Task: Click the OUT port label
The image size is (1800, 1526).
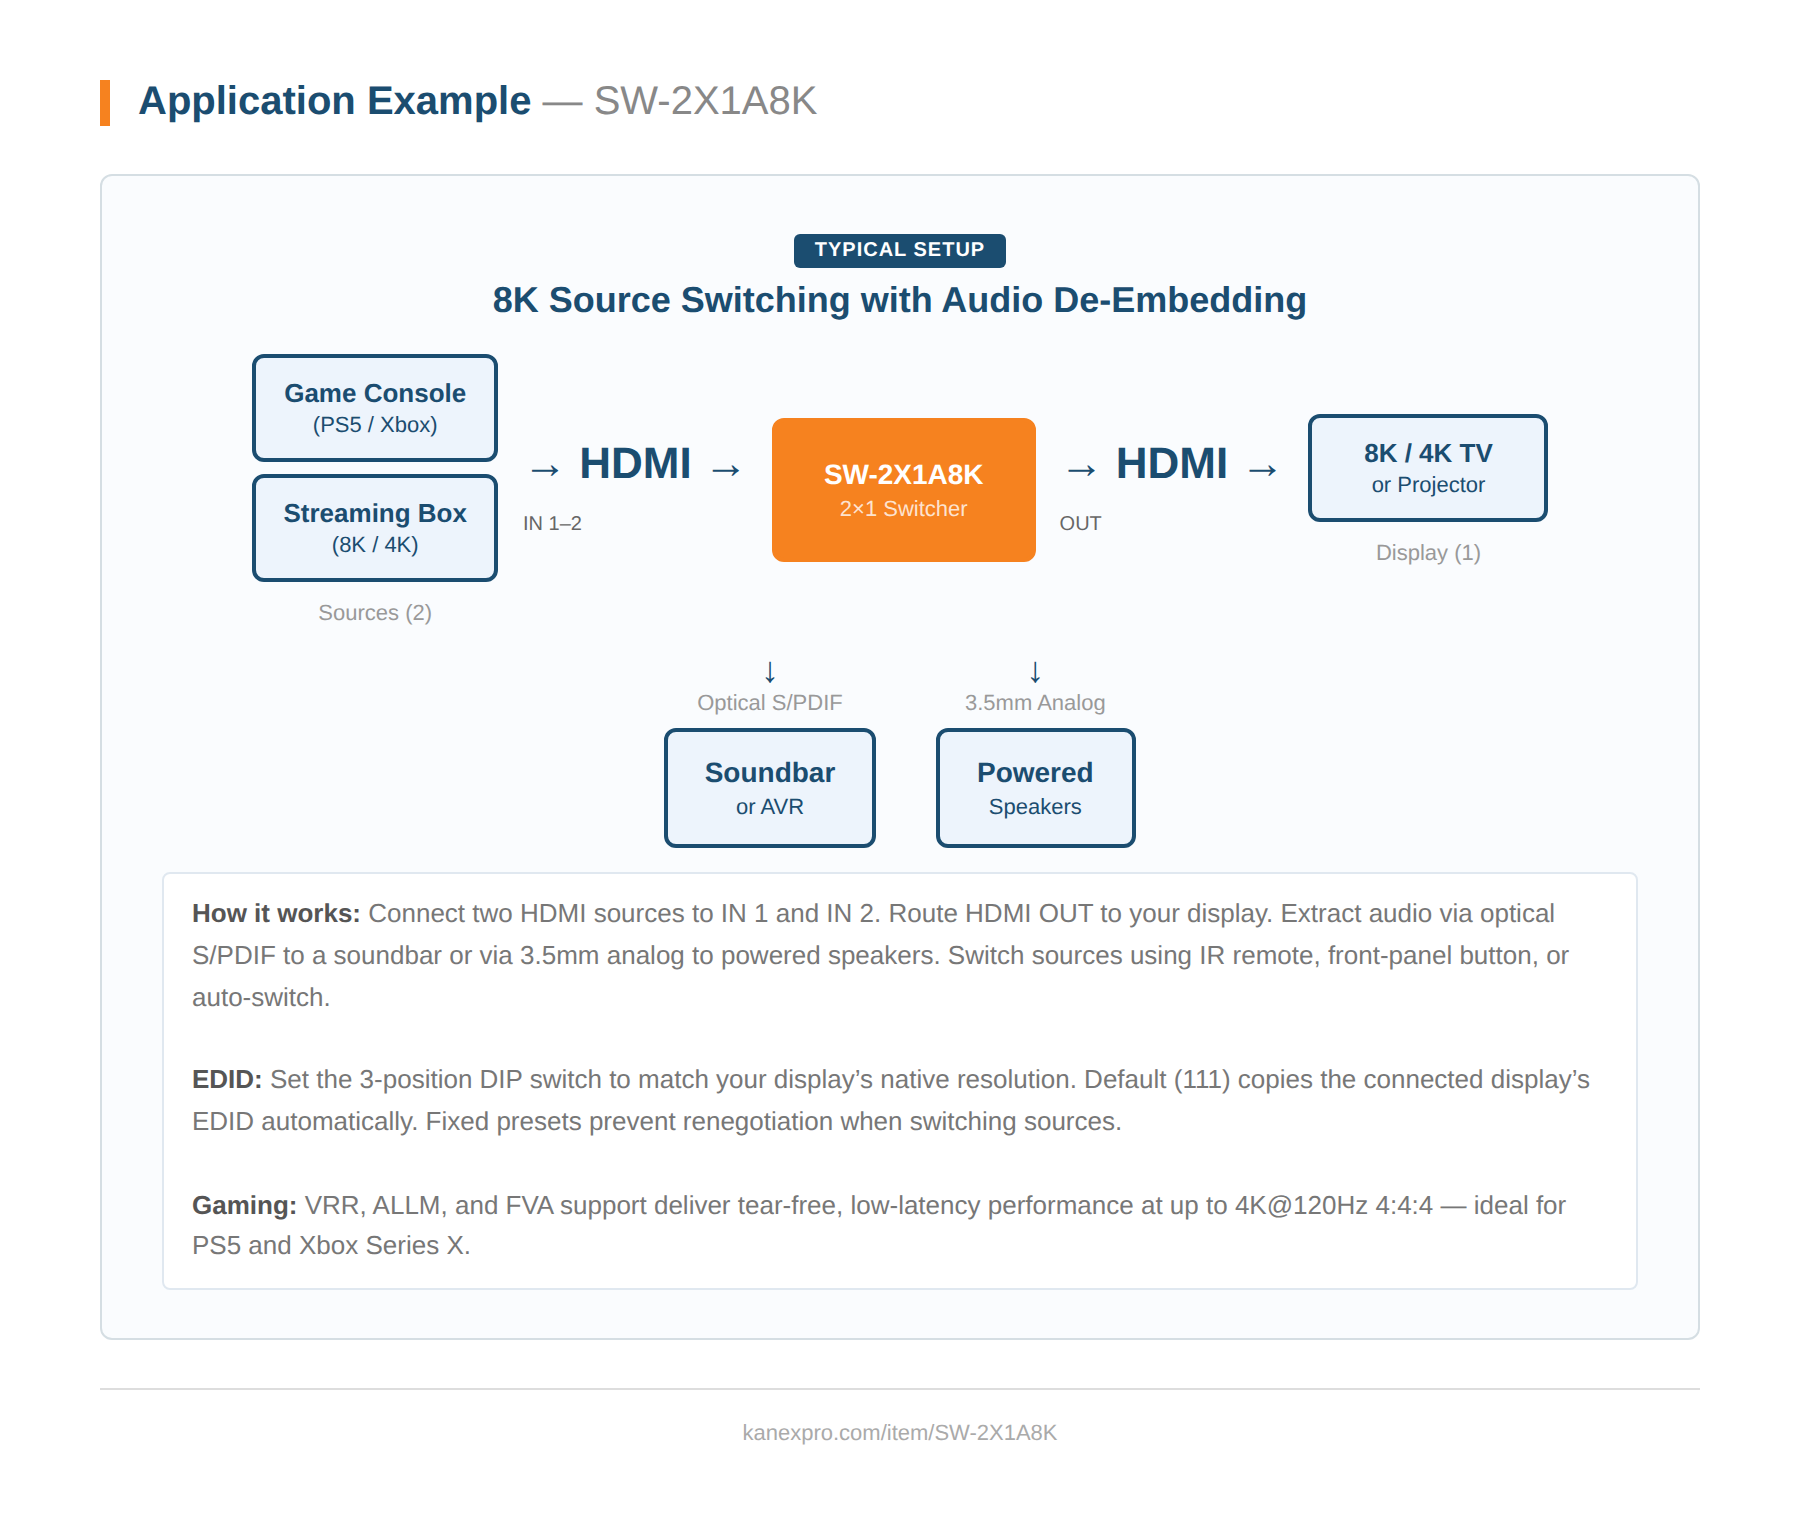Action: pyautogui.click(x=1080, y=523)
